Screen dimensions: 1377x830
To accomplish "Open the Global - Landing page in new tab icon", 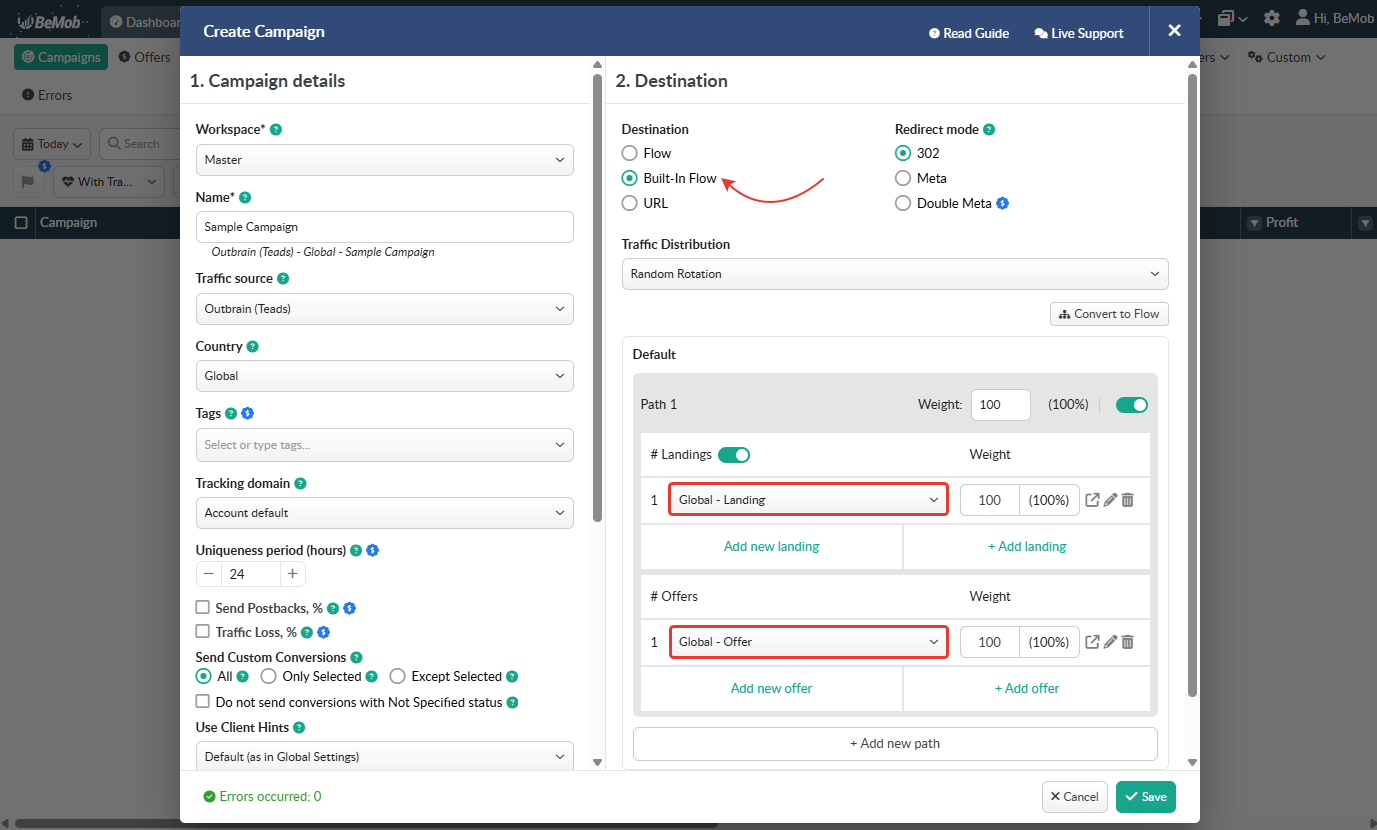I will (x=1093, y=500).
